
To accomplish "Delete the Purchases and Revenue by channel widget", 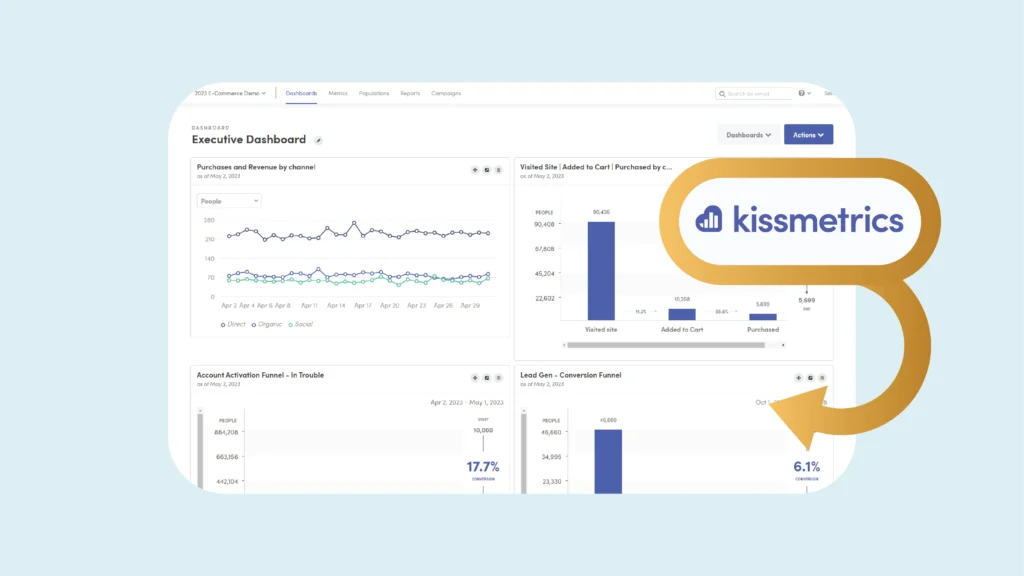I will point(498,170).
